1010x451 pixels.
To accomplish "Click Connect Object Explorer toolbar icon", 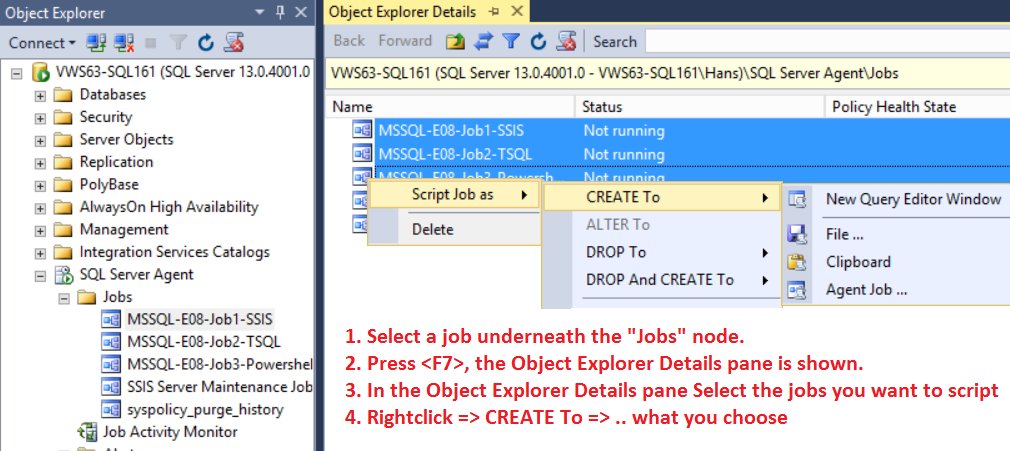I will click(x=96, y=43).
